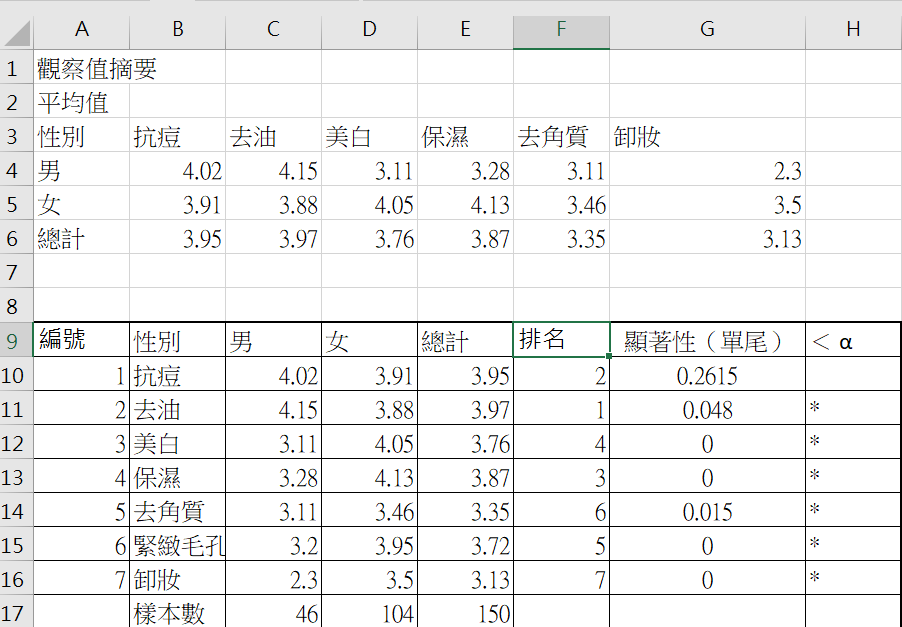Click the 樣本數 label cell

pos(177,613)
